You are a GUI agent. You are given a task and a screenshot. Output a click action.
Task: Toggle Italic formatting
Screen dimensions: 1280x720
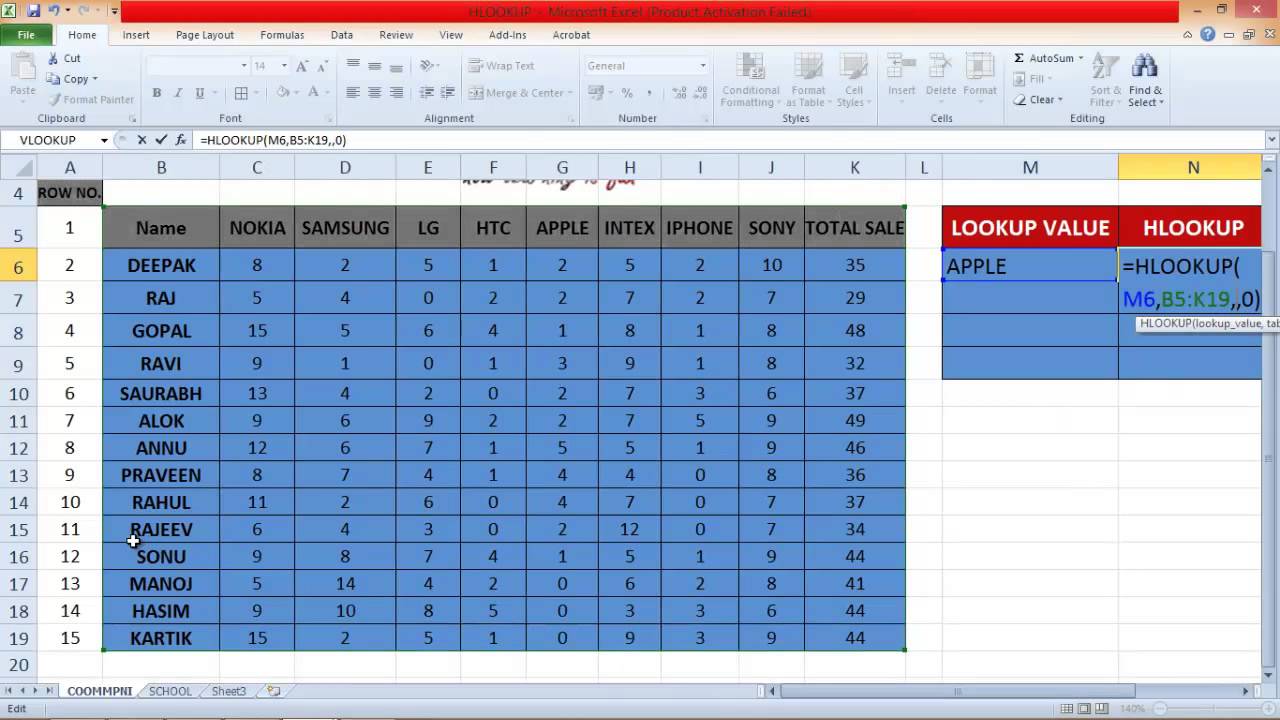click(179, 93)
